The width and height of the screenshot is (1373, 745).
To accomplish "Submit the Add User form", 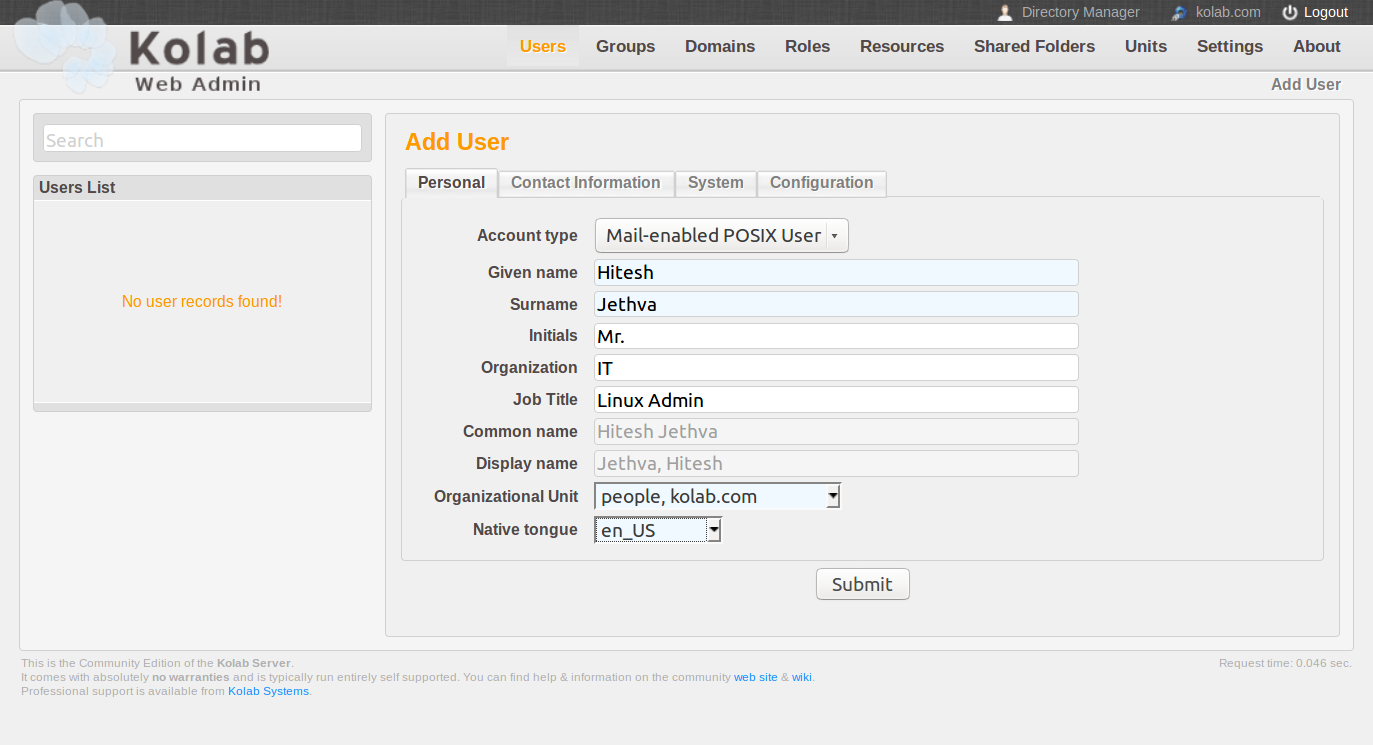I will (x=862, y=584).
